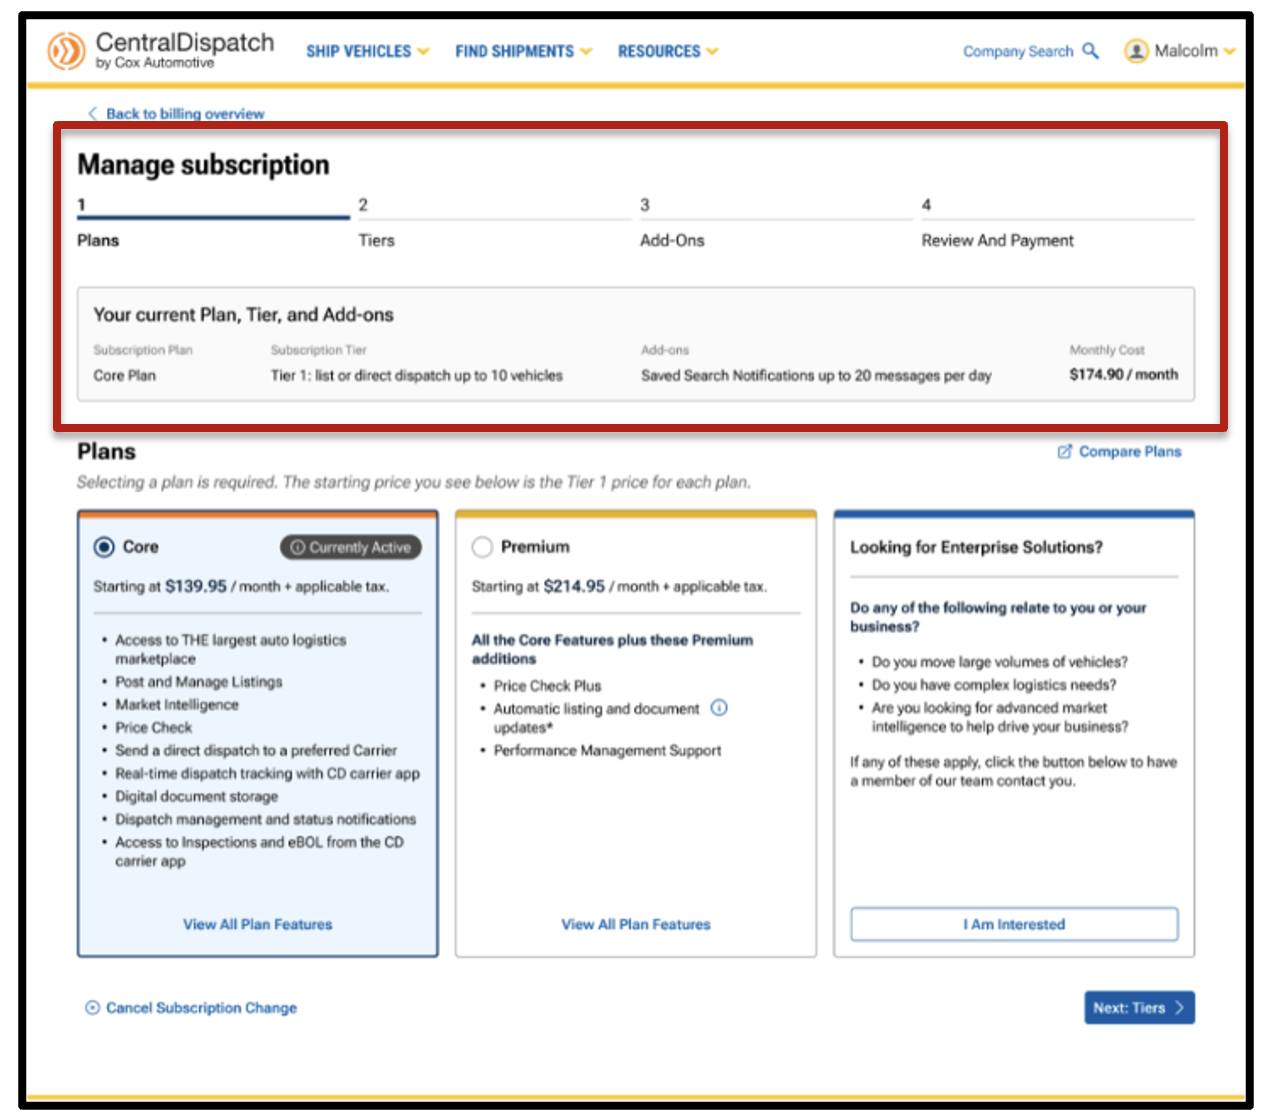The image size is (1264, 1118).
Task: Open the Malcolm account dropdown arrow
Action: 1230,51
